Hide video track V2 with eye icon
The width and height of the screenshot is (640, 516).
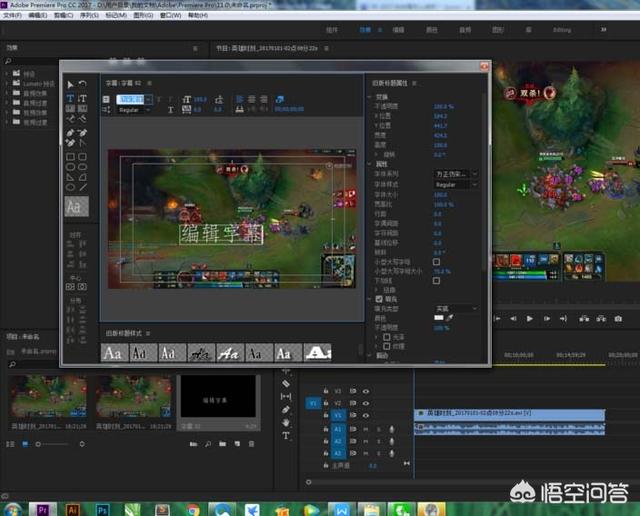point(366,403)
